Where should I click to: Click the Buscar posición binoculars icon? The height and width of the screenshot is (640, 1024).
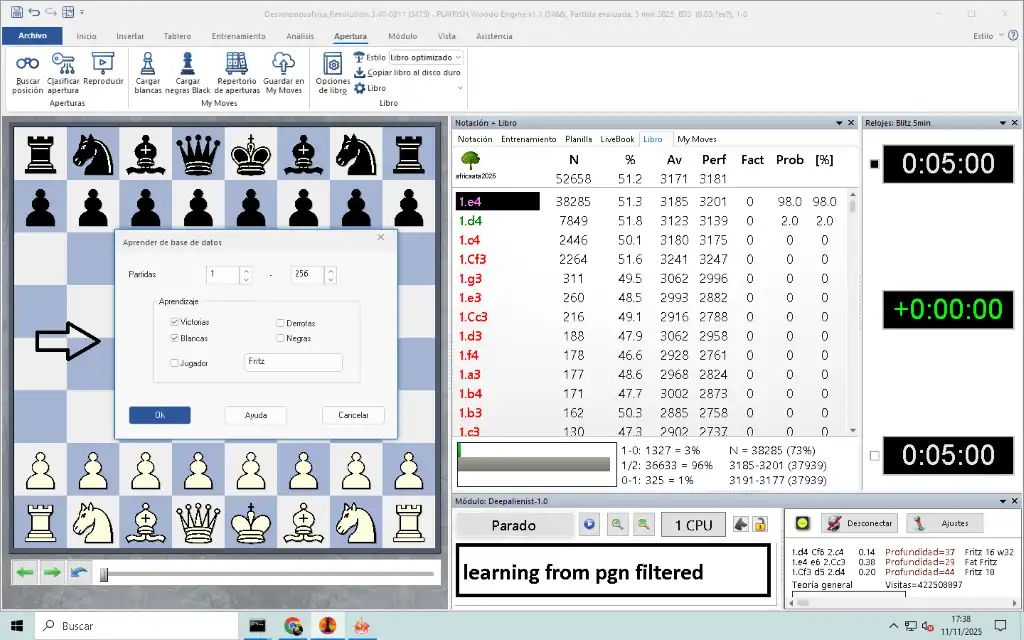click(x=27, y=64)
